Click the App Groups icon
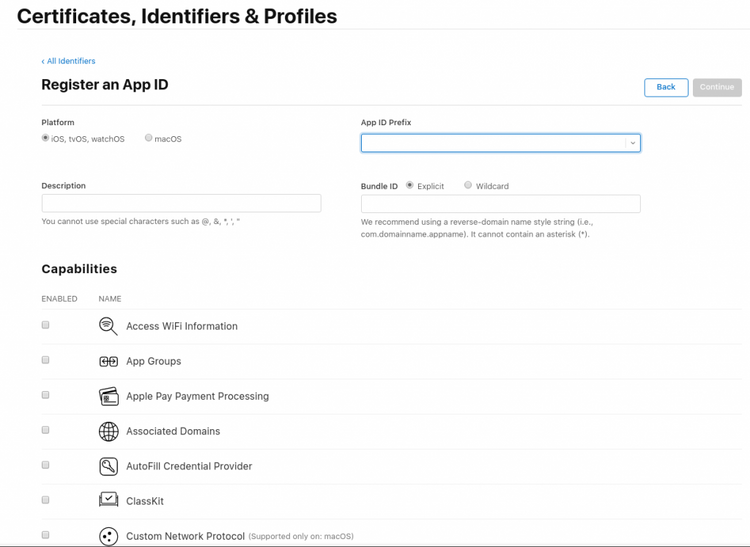 pos(109,361)
